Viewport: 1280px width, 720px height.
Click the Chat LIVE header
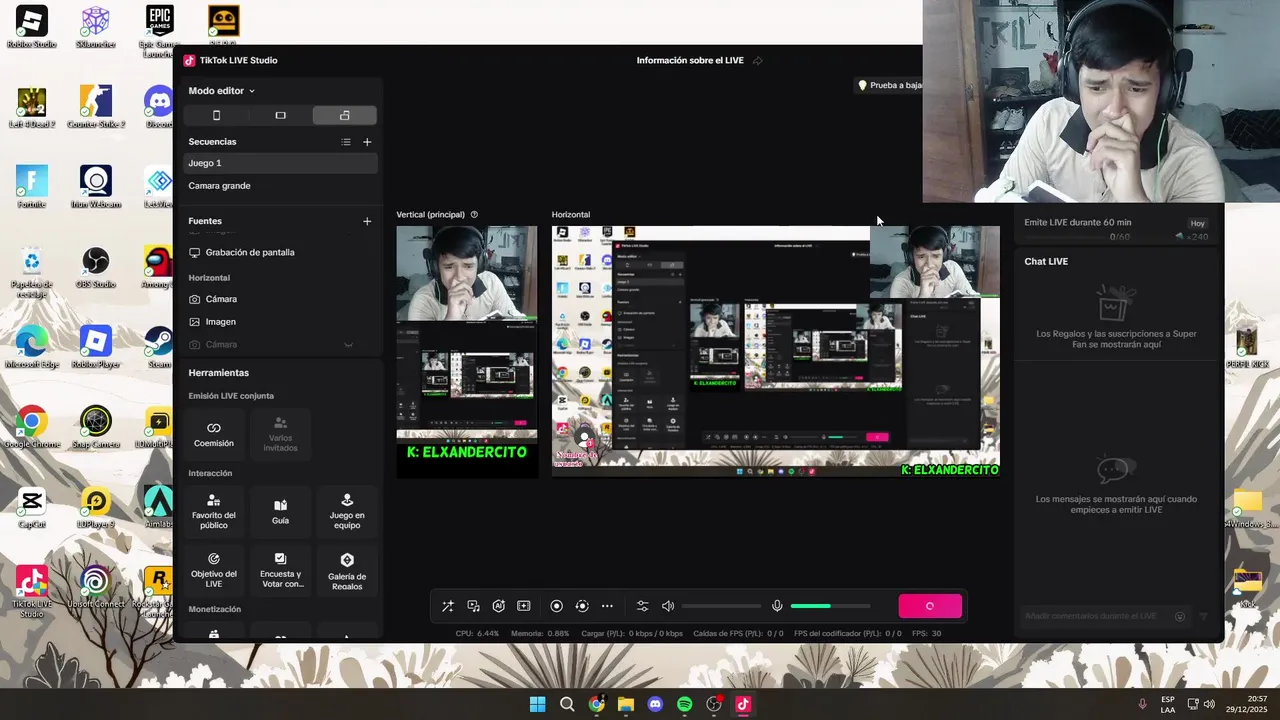coord(1046,262)
